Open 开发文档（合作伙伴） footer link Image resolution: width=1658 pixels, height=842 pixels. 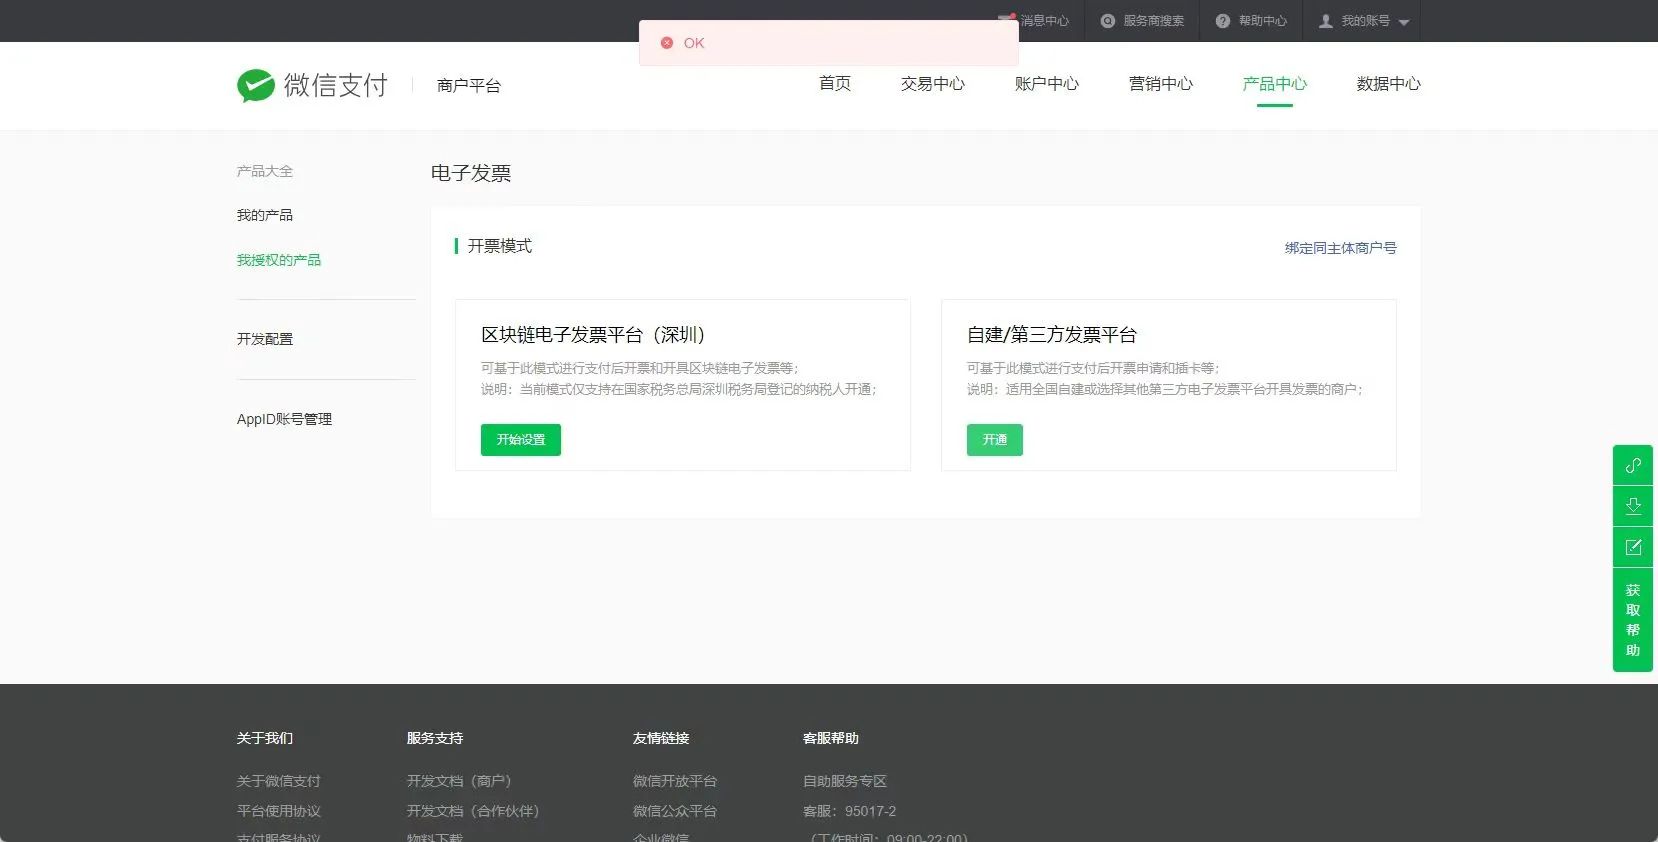473,811
